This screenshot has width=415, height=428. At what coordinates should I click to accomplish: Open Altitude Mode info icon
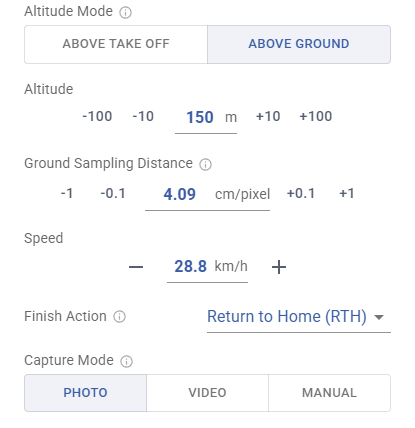click(x=125, y=13)
